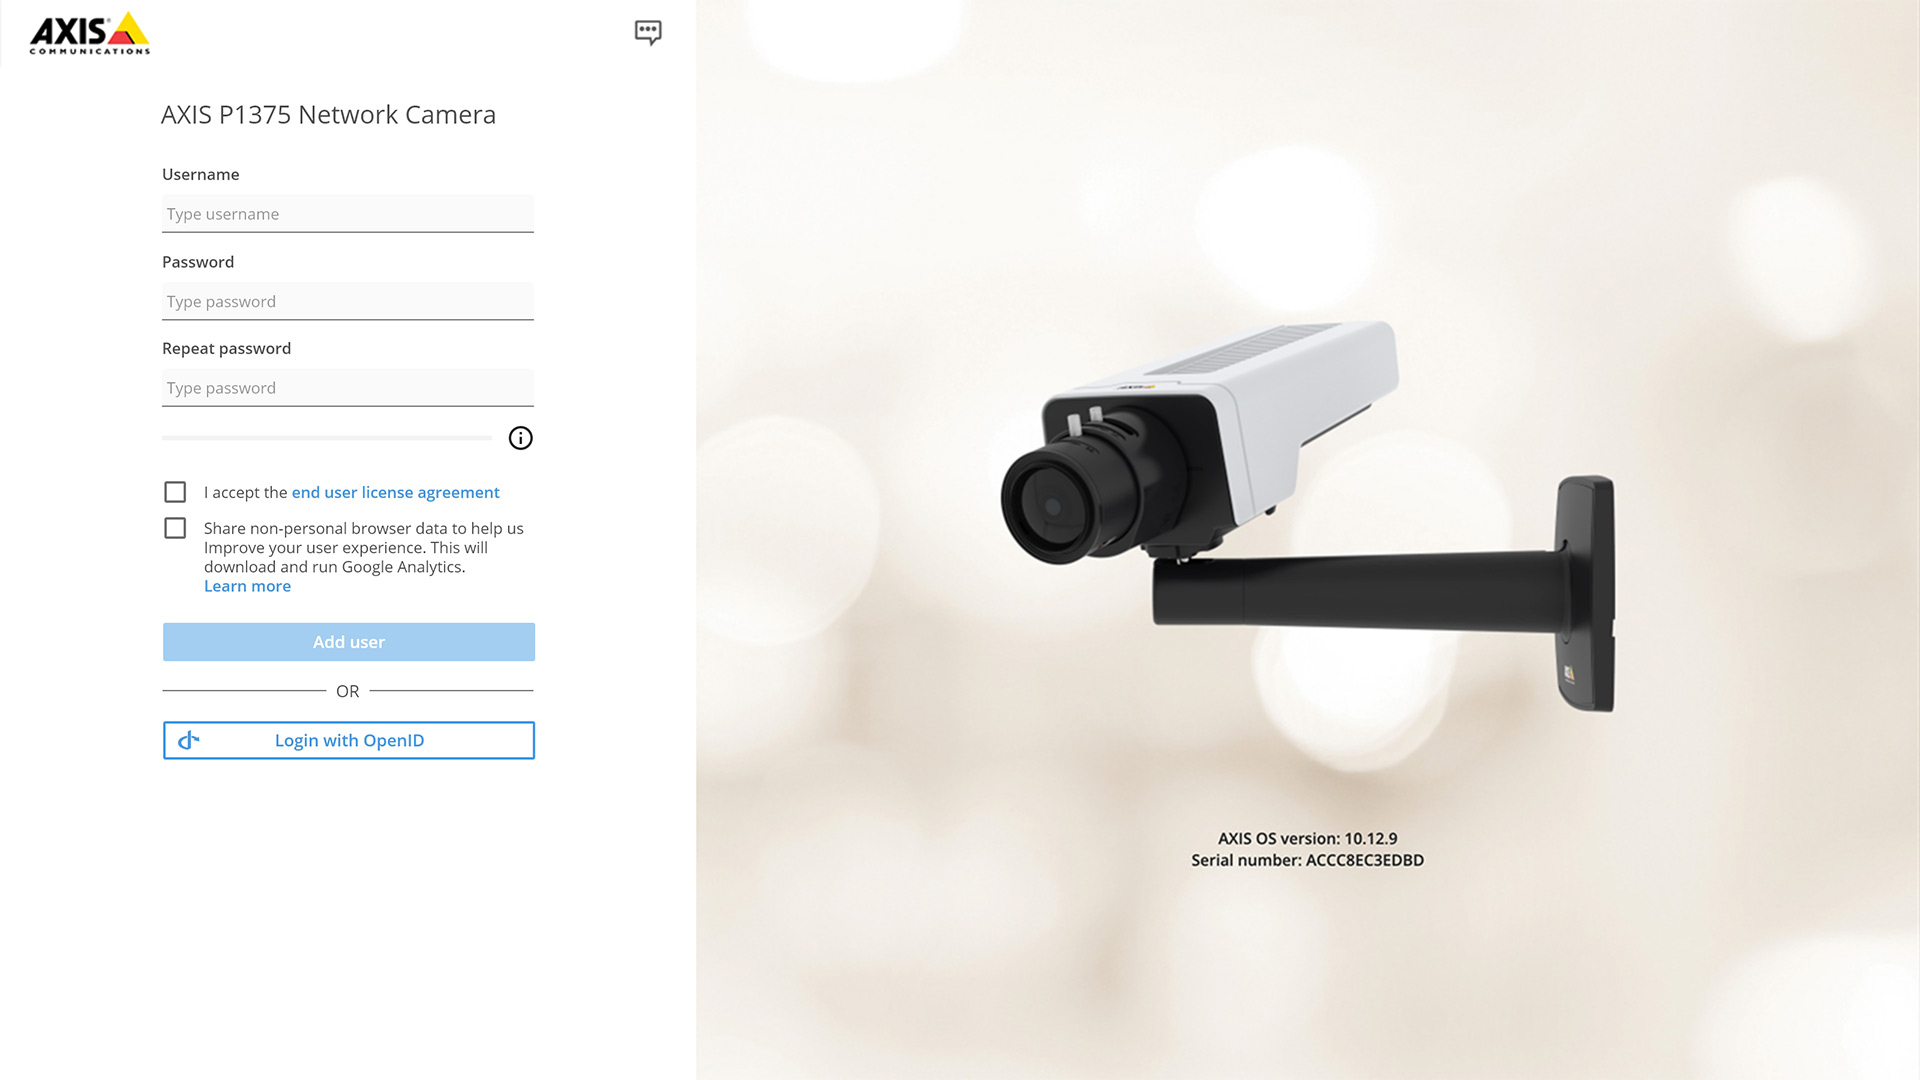Click the AXIS P1375 camera product image
1920x1080 pixels.
1307,517
